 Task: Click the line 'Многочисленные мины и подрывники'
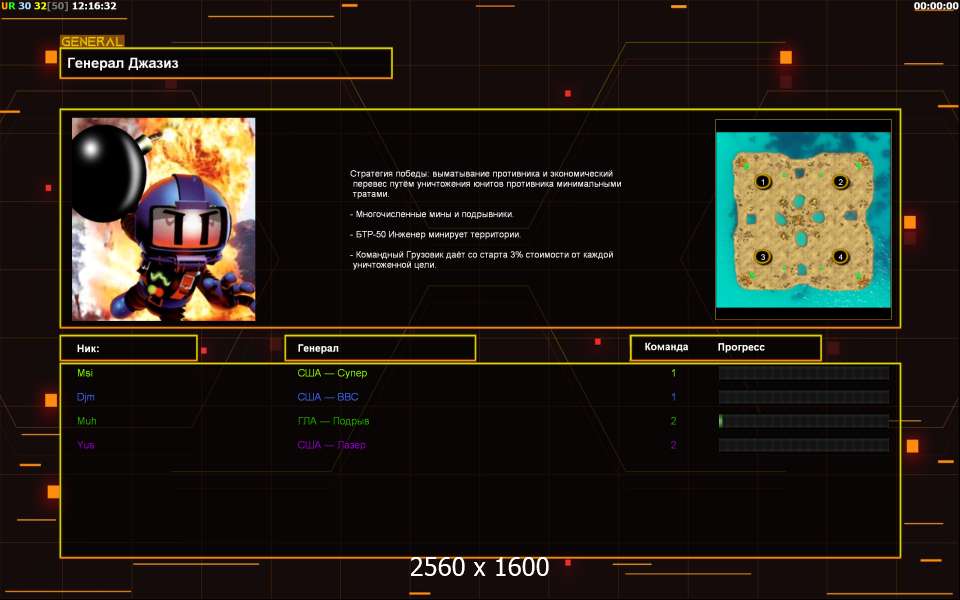click(x=432, y=214)
